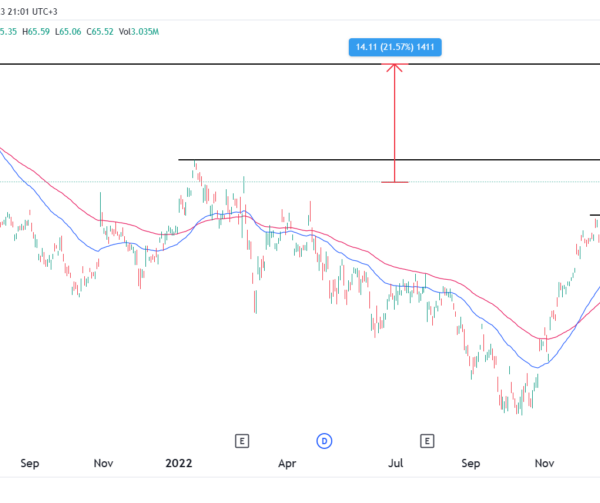Click the 2022 time axis label
Image resolution: width=600 pixels, height=503 pixels.
[179, 463]
